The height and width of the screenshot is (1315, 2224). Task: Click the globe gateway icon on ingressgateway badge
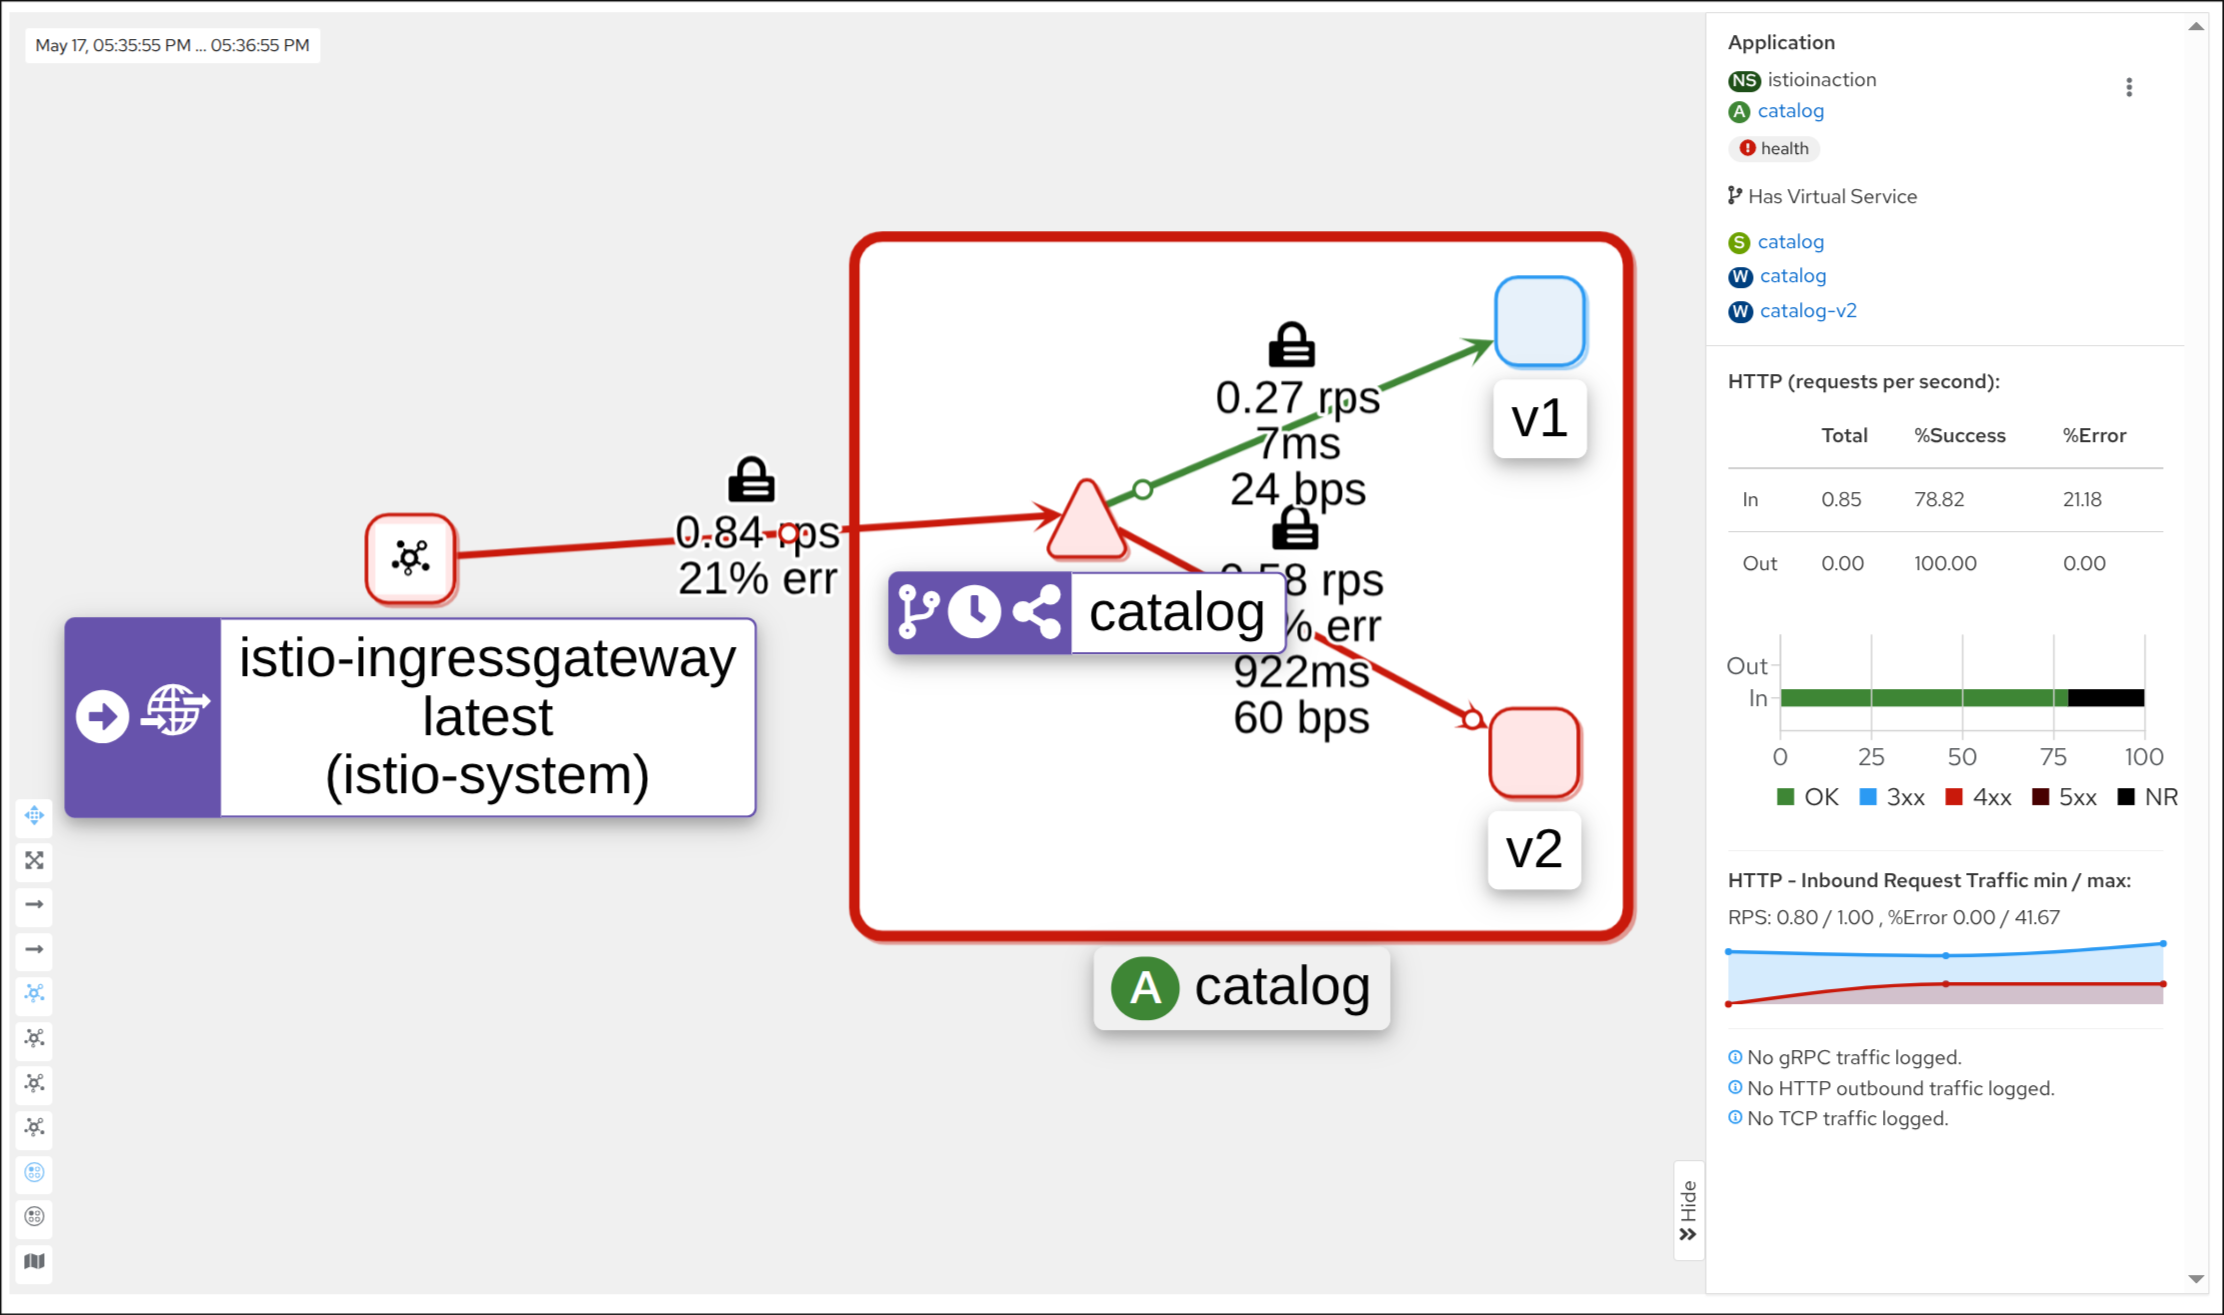tap(175, 710)
